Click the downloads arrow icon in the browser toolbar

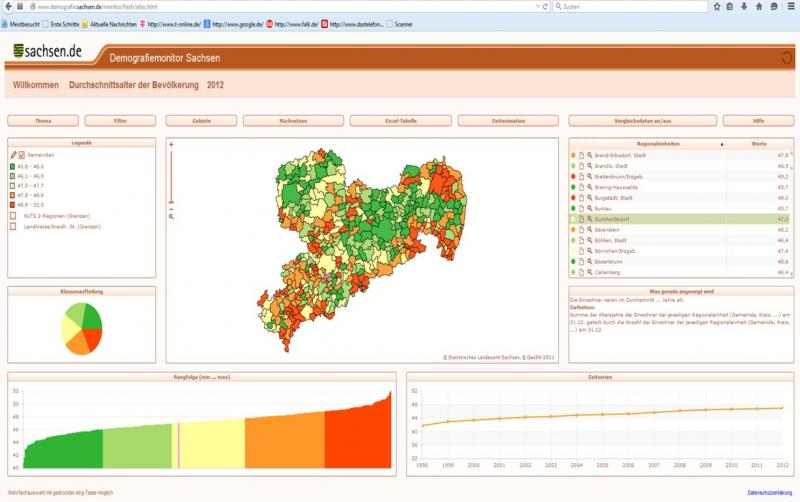coord(744,7)
